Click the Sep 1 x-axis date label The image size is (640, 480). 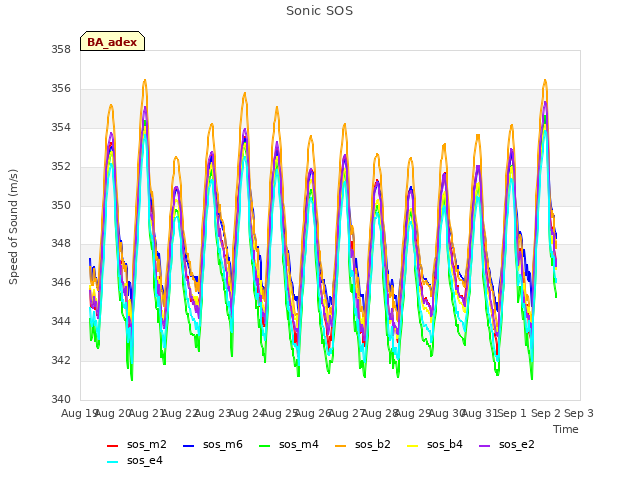click(x=513, y=413)
